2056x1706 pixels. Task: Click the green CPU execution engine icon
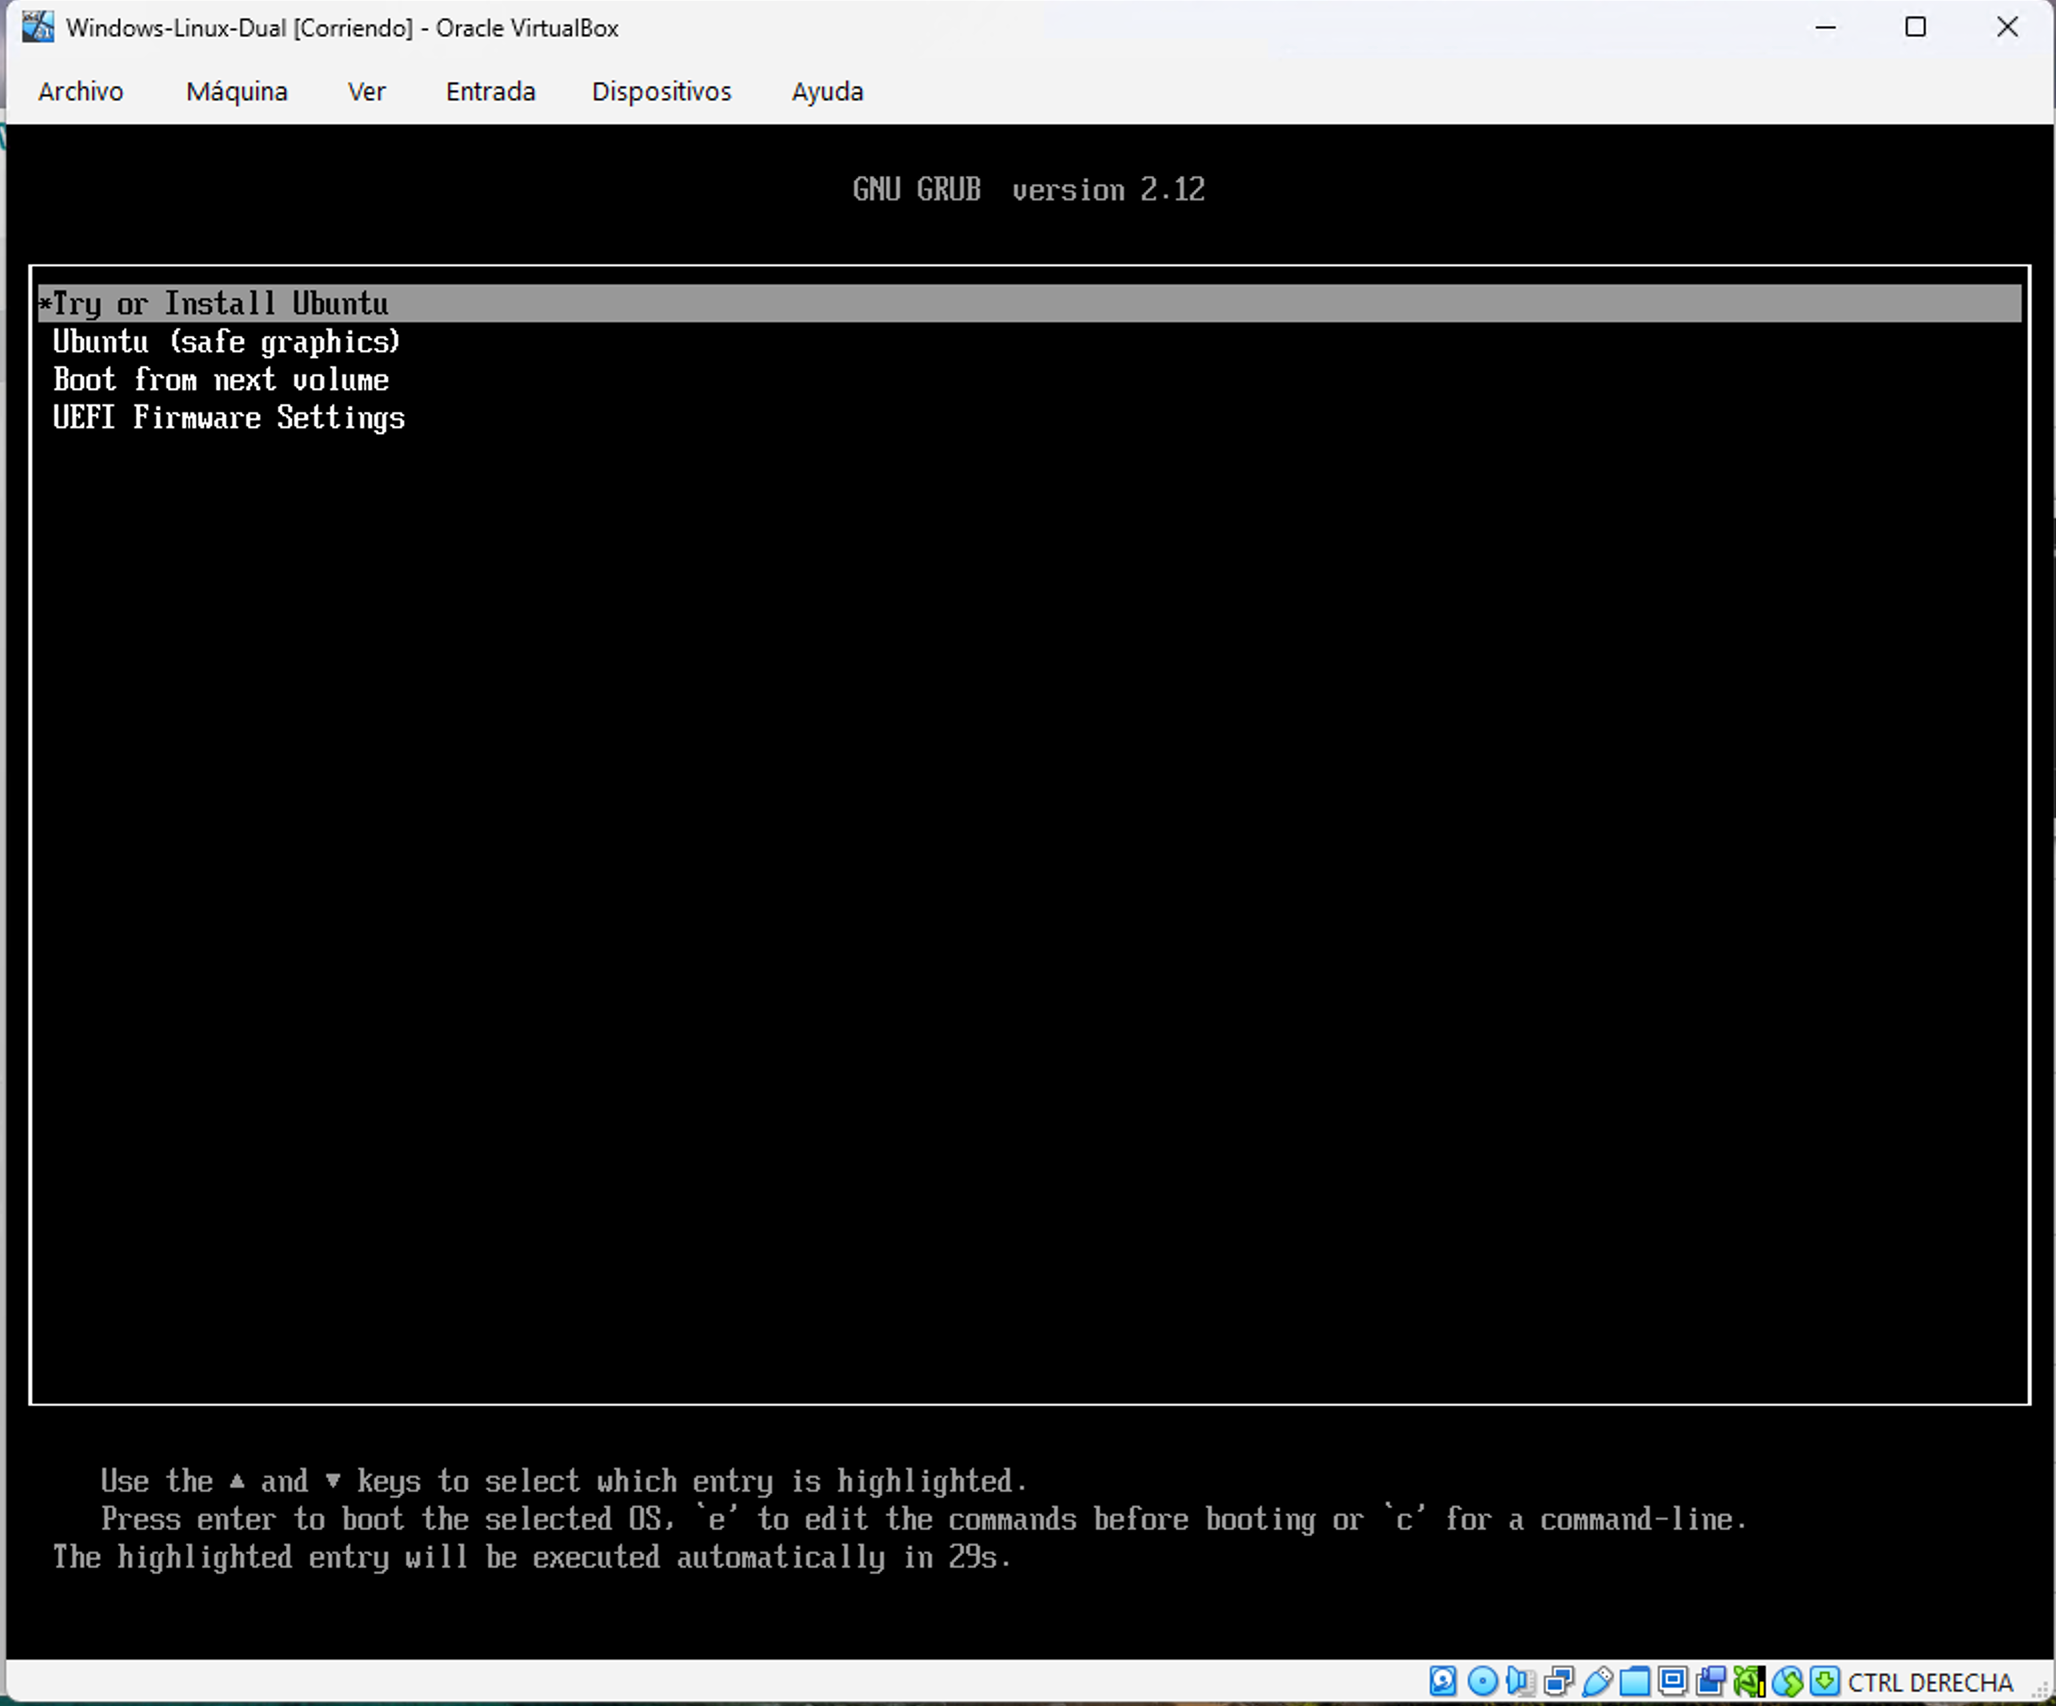click(1750, 1681)
